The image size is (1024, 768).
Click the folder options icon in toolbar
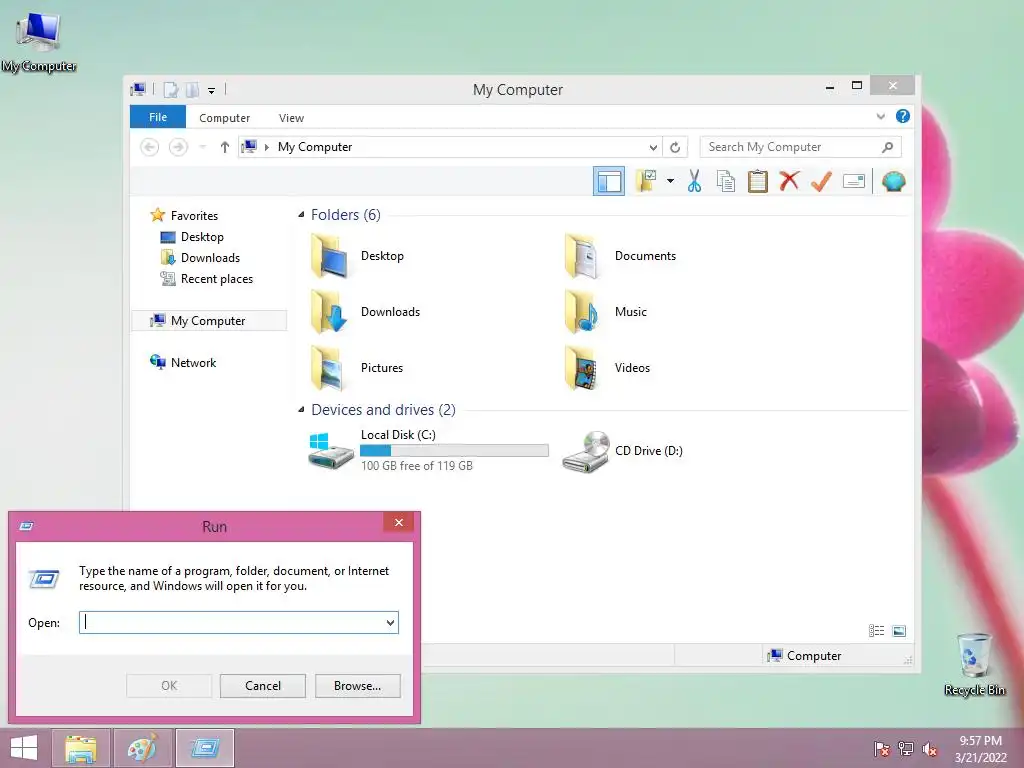[x=646, y=181]
